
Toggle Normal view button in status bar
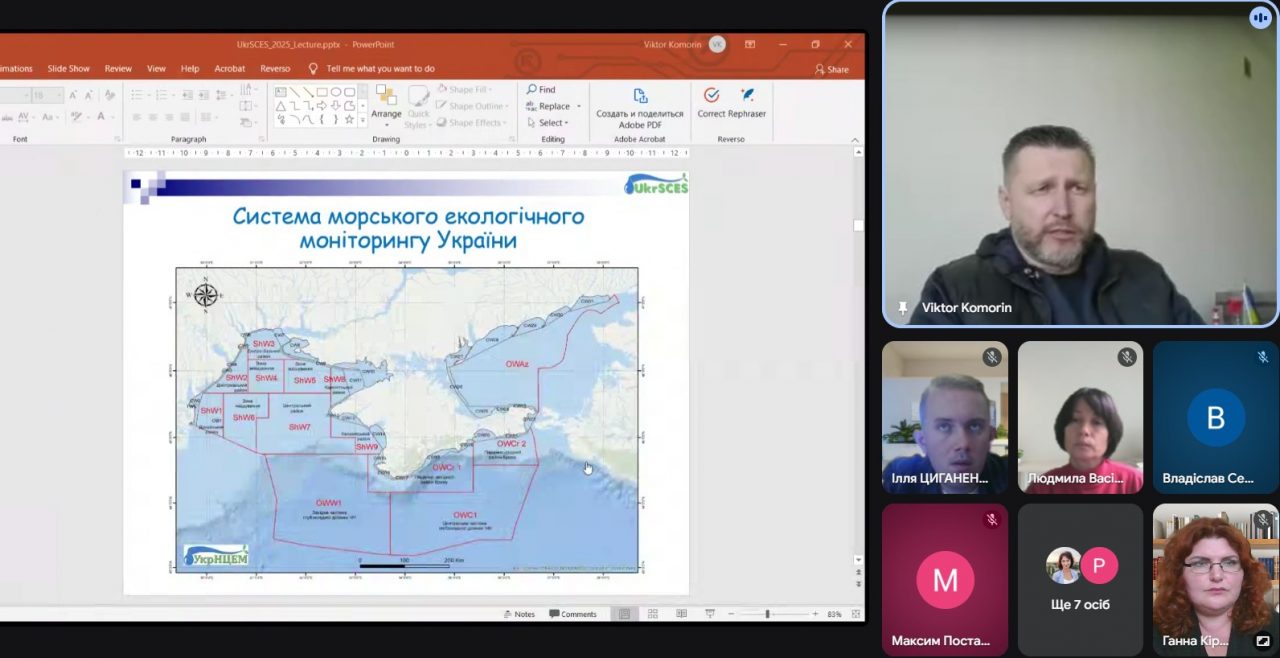pos(624,614)
